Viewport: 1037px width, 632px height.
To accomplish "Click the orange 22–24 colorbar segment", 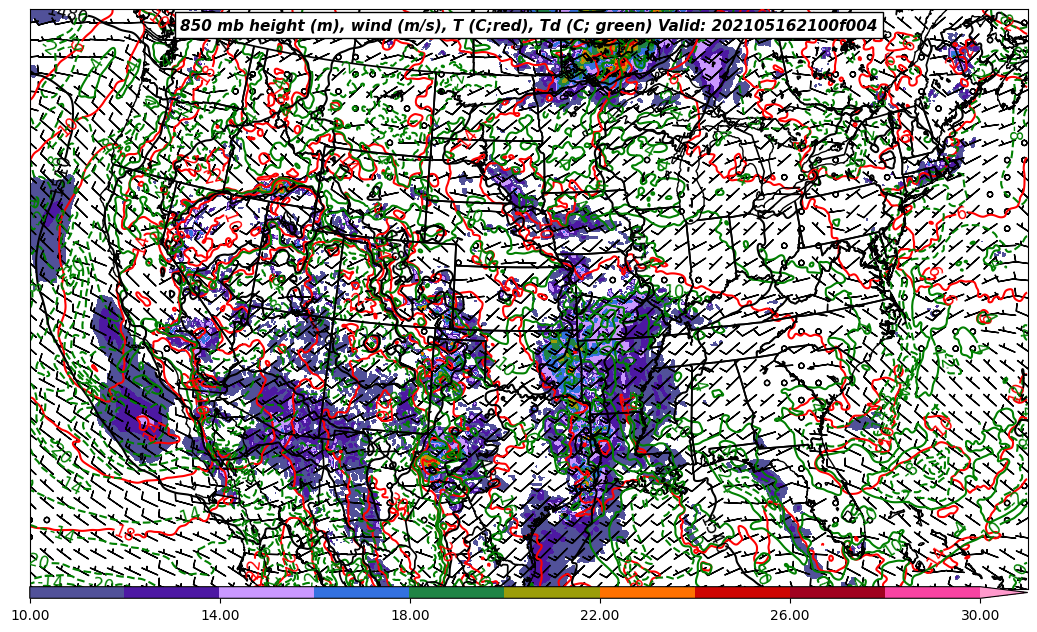I will [647, 592].
